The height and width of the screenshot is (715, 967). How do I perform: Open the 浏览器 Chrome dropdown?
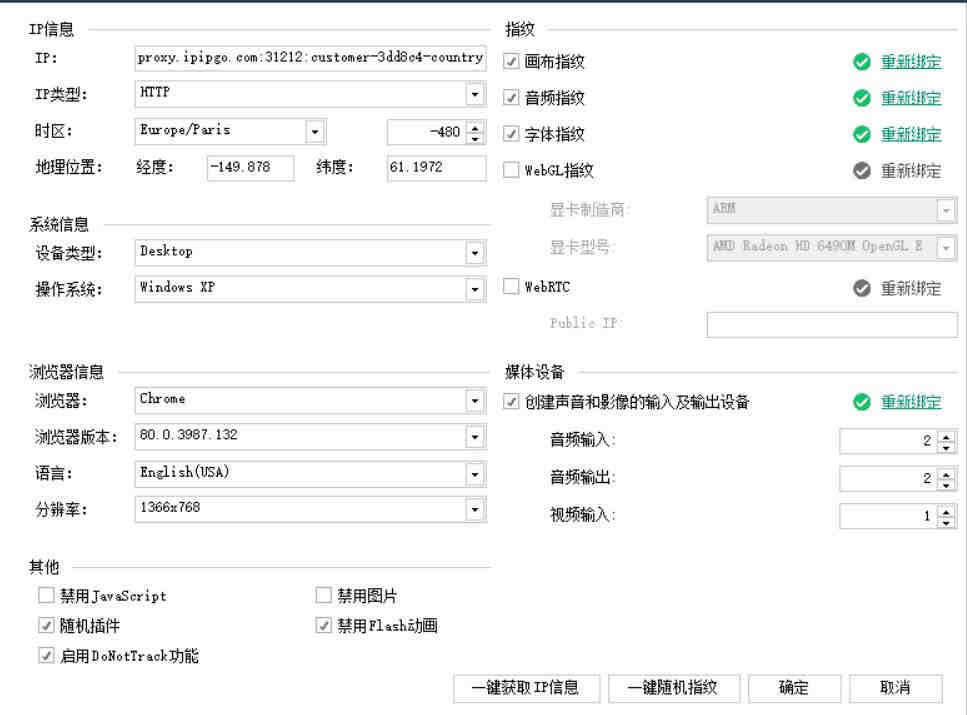tap(475, 401)
